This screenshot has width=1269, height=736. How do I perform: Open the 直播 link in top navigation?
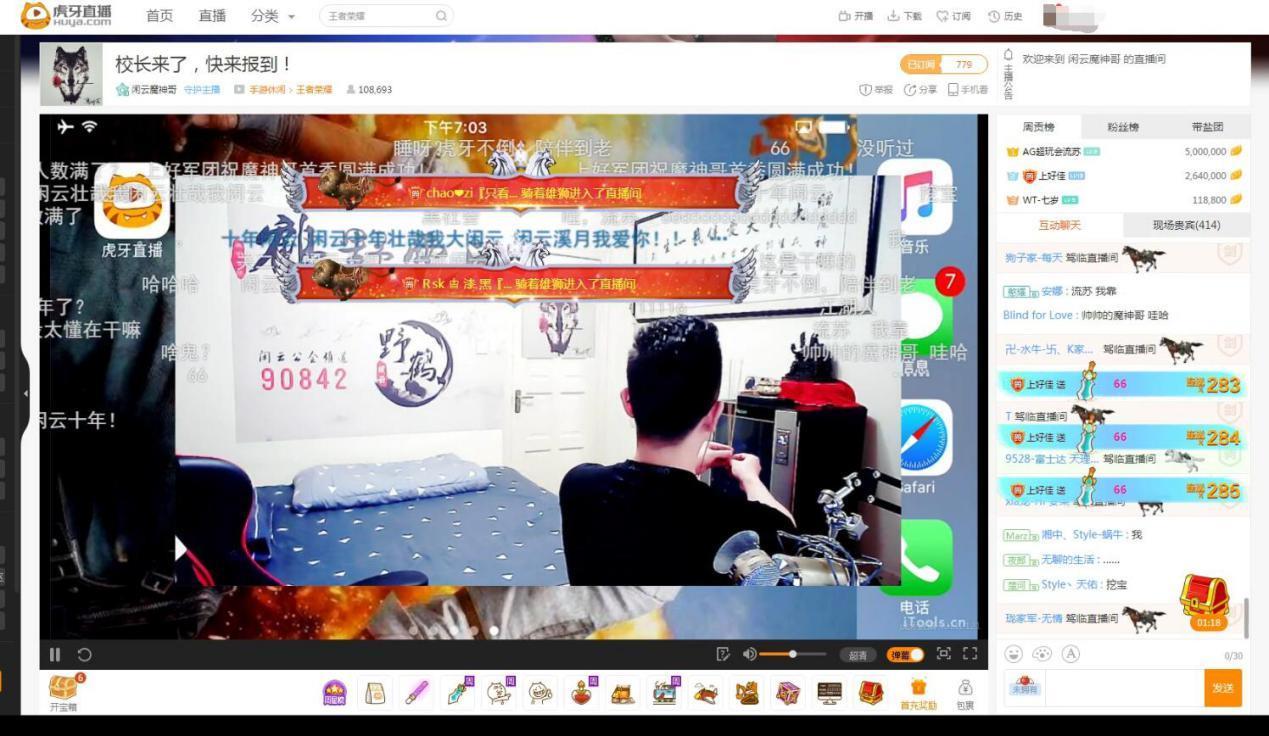pyautogui.click(x=212, y=16)
